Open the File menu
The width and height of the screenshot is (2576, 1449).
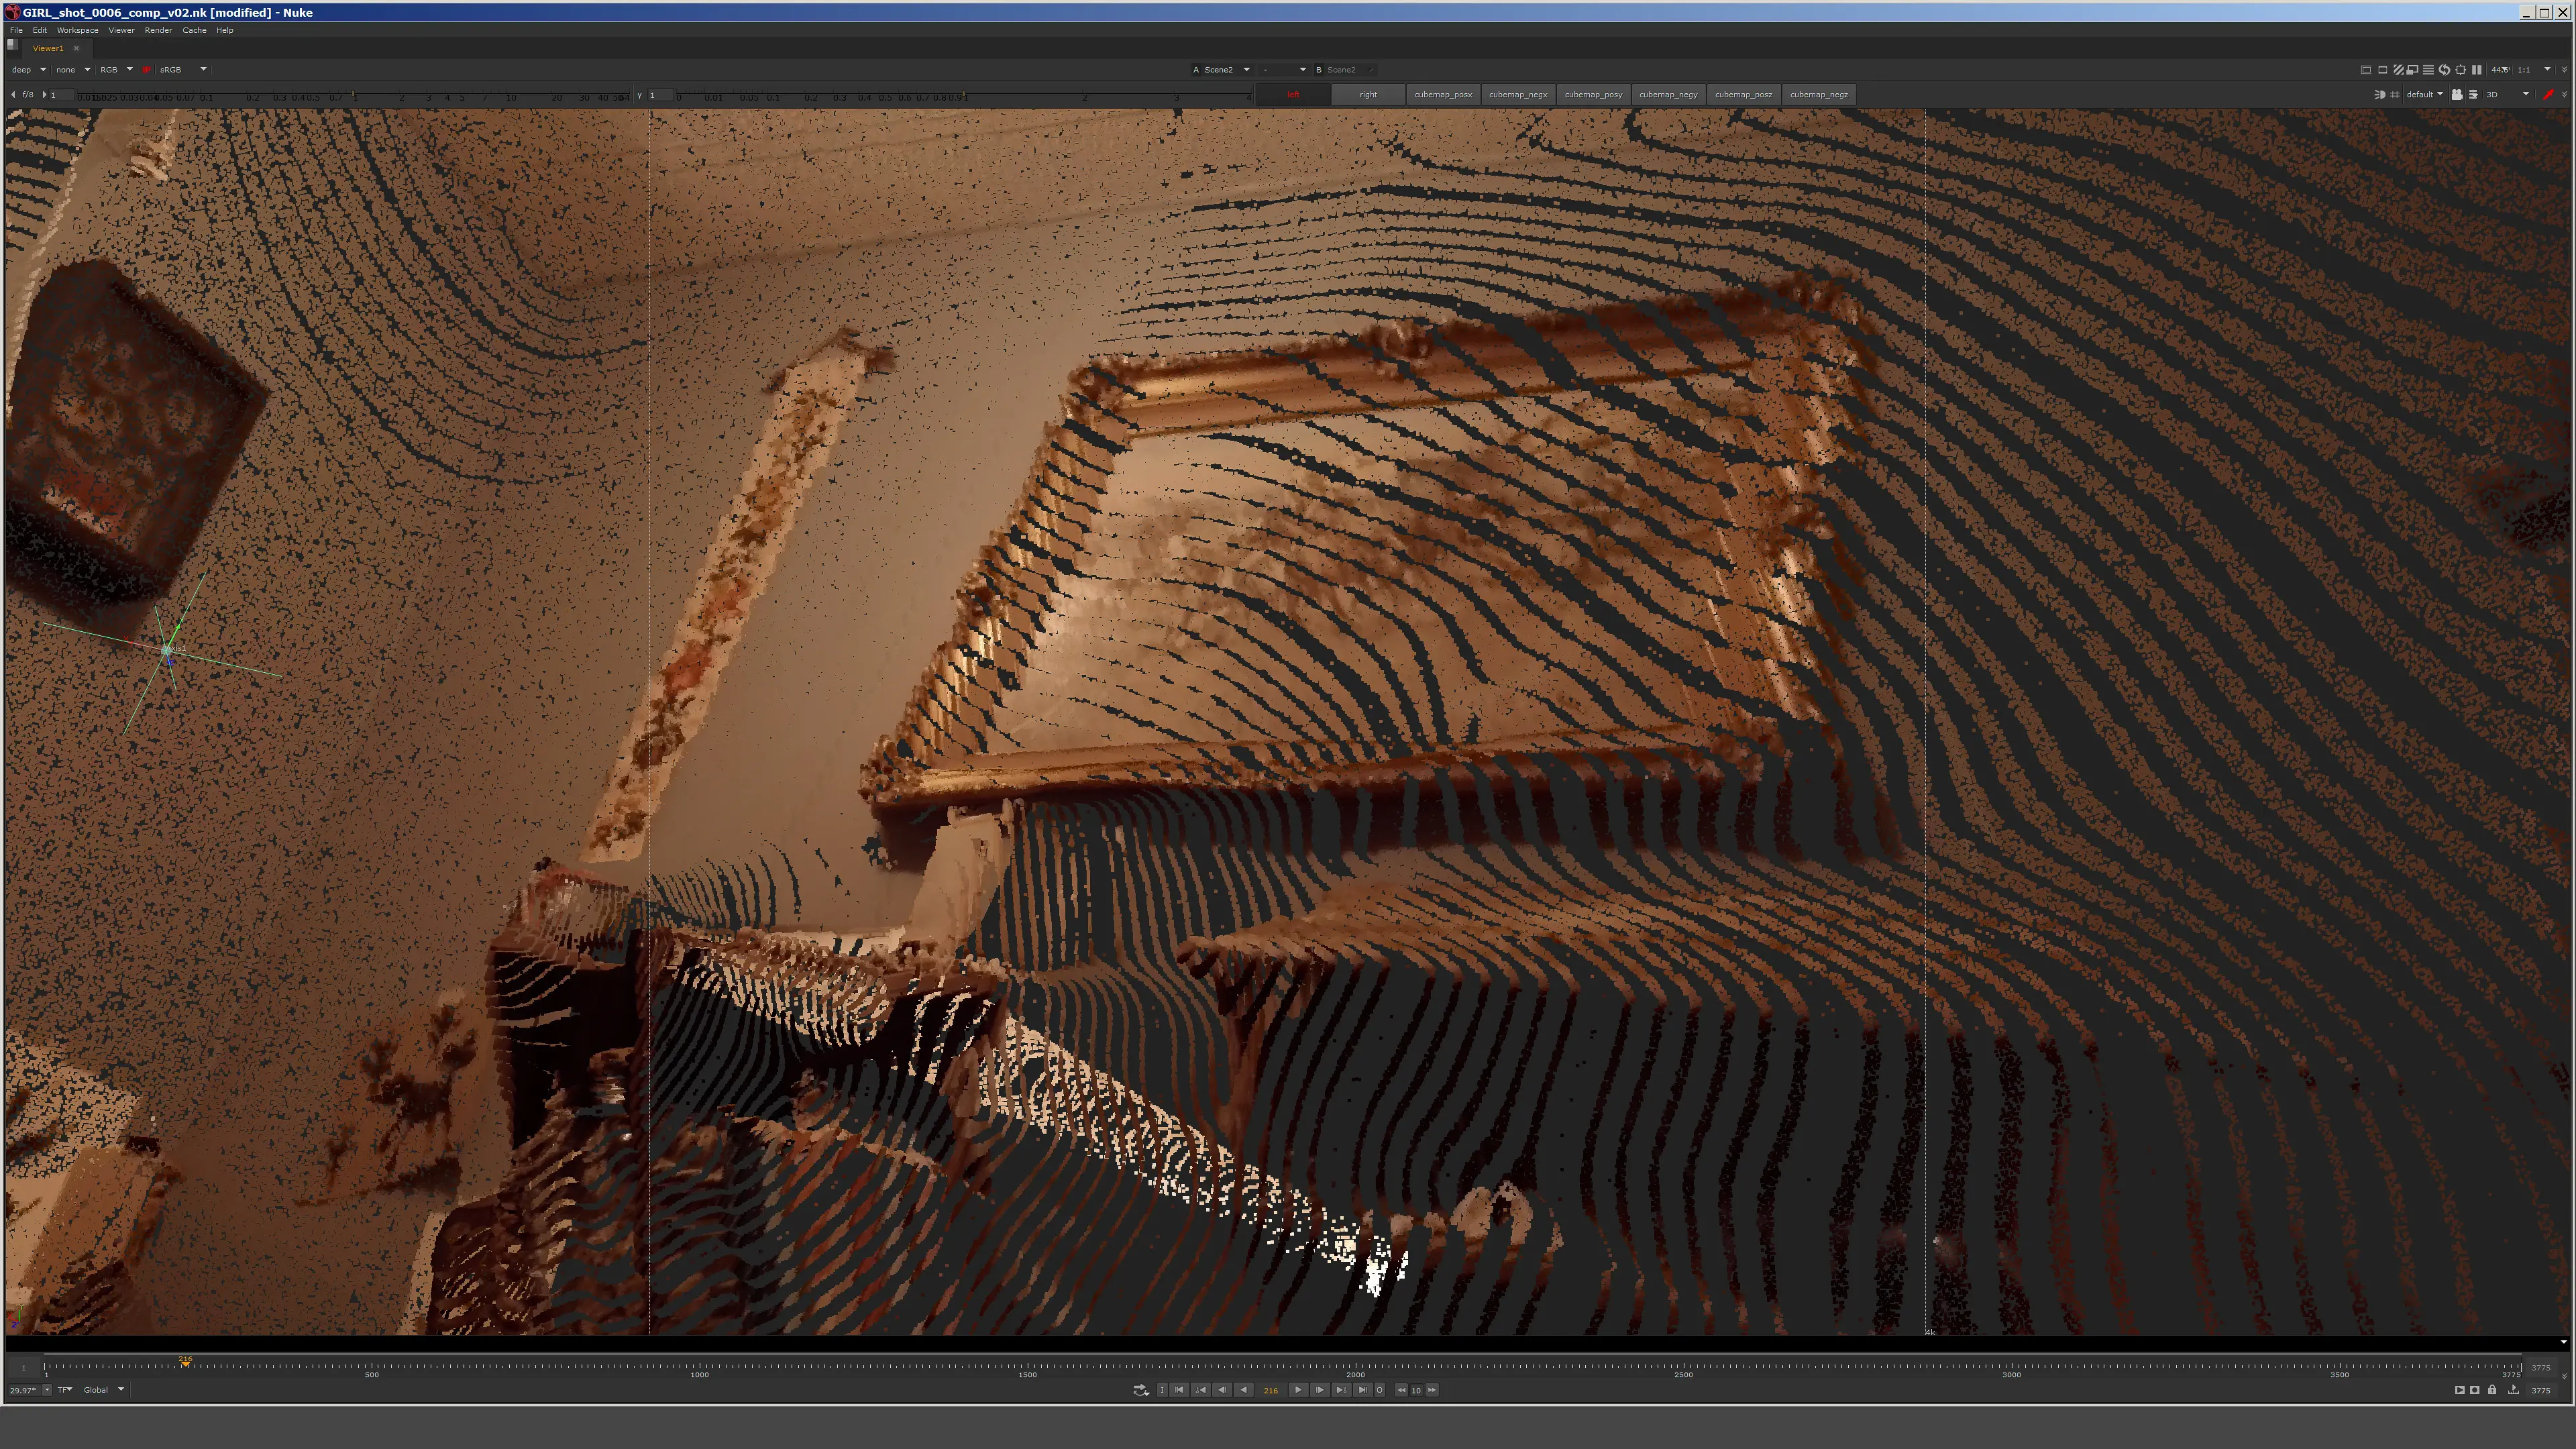click(16, 30)
